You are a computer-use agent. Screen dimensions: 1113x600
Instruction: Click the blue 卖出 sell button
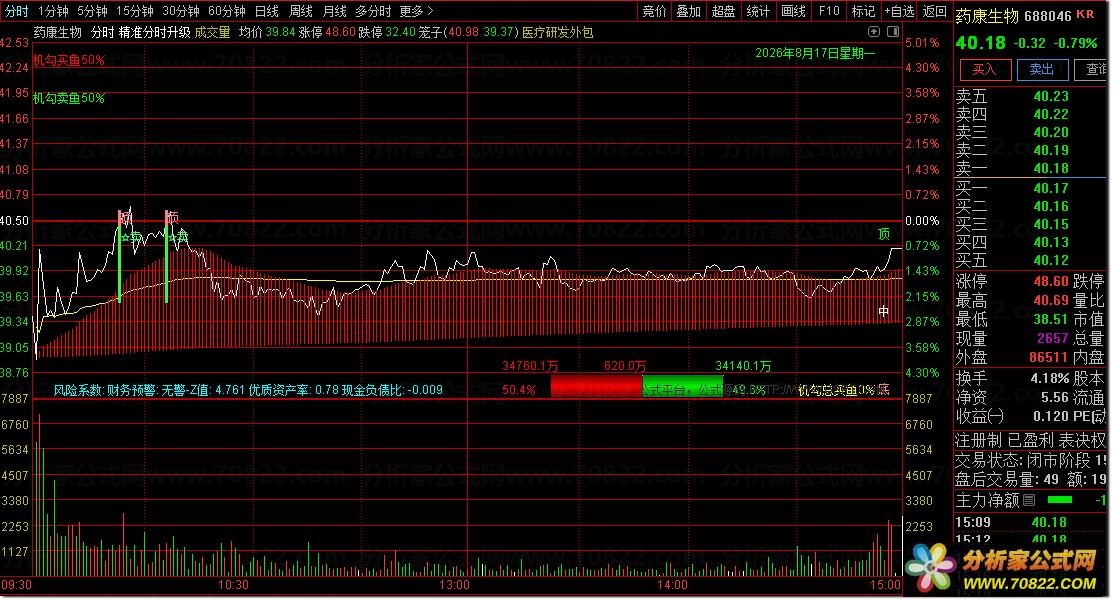tap(1041, 69)
